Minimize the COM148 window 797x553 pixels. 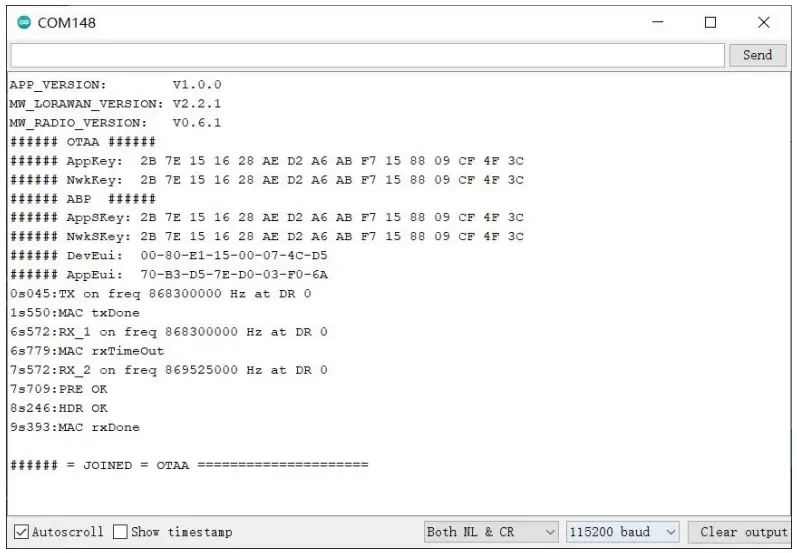point(658,22)
